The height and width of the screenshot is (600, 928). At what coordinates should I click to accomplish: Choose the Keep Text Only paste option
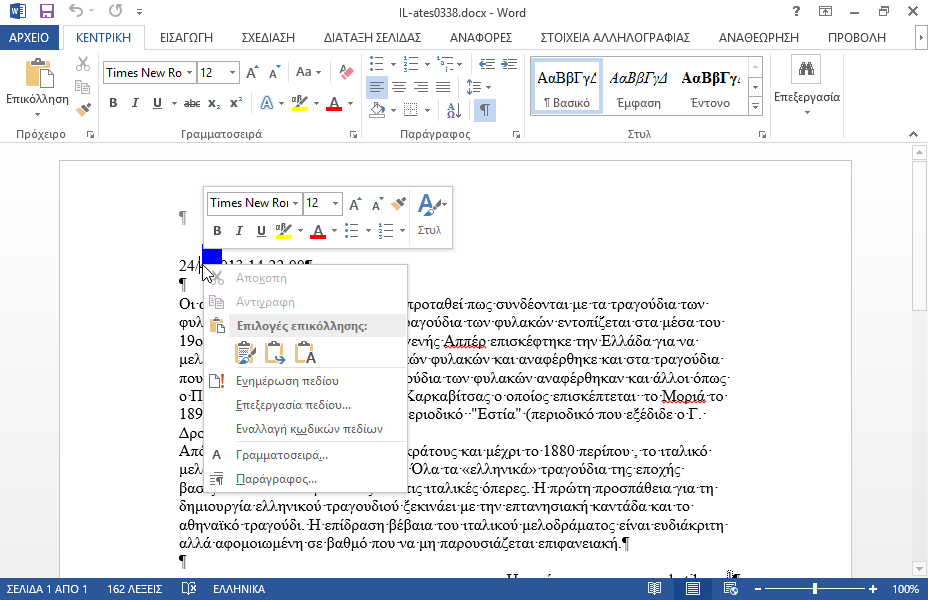pyautogui.click(x=305, y=353)
